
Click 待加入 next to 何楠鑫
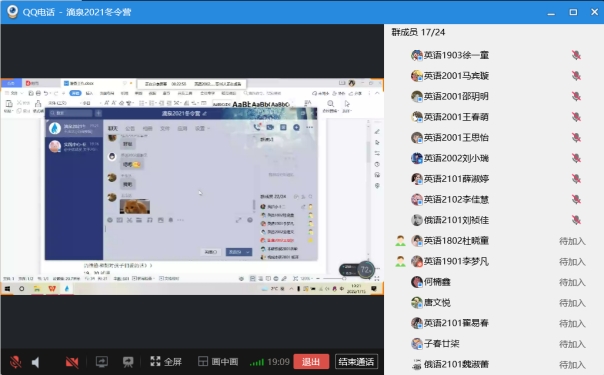(572, 282)
